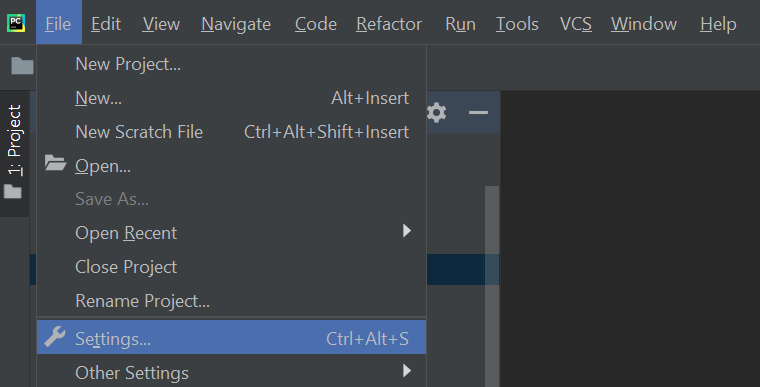Image resolution: width=760 pixels, height=387 pixels.
Task: Open the project panel gear settings icon
Action: [437, 113]
